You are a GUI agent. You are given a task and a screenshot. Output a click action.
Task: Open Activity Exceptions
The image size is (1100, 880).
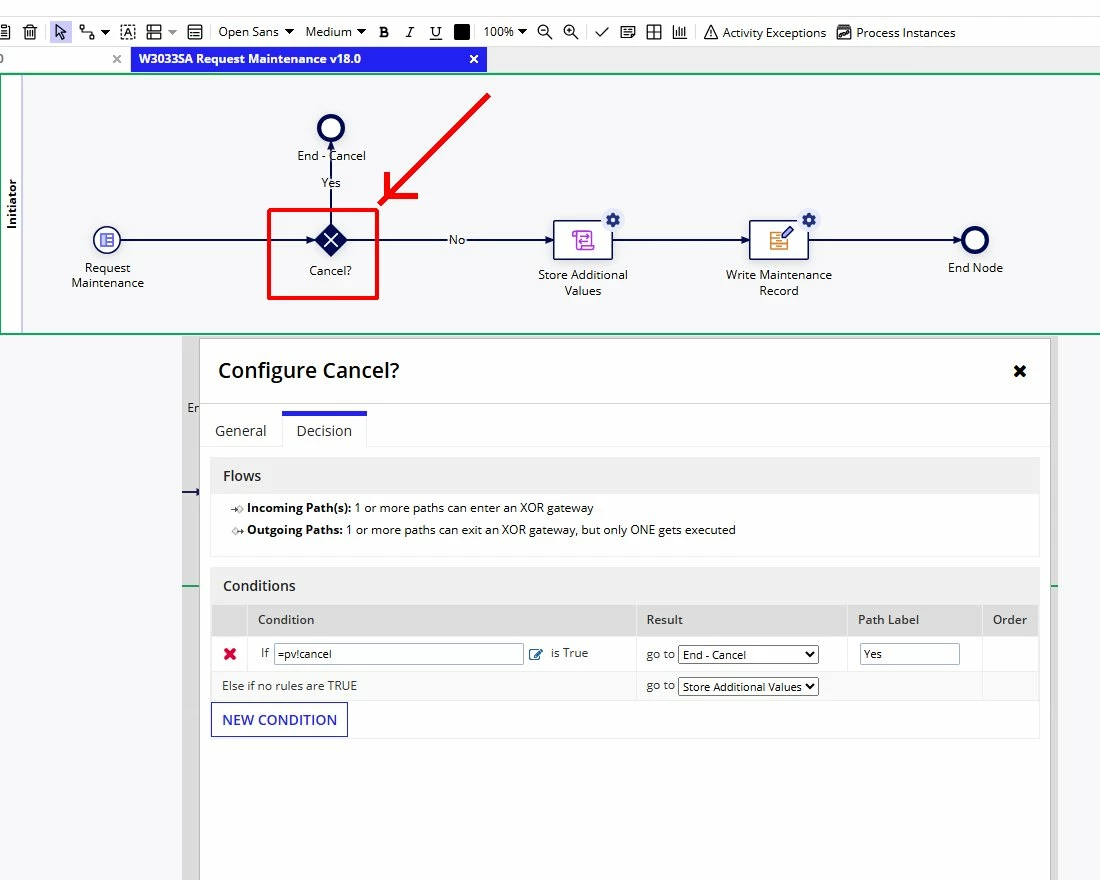[765, 32]
